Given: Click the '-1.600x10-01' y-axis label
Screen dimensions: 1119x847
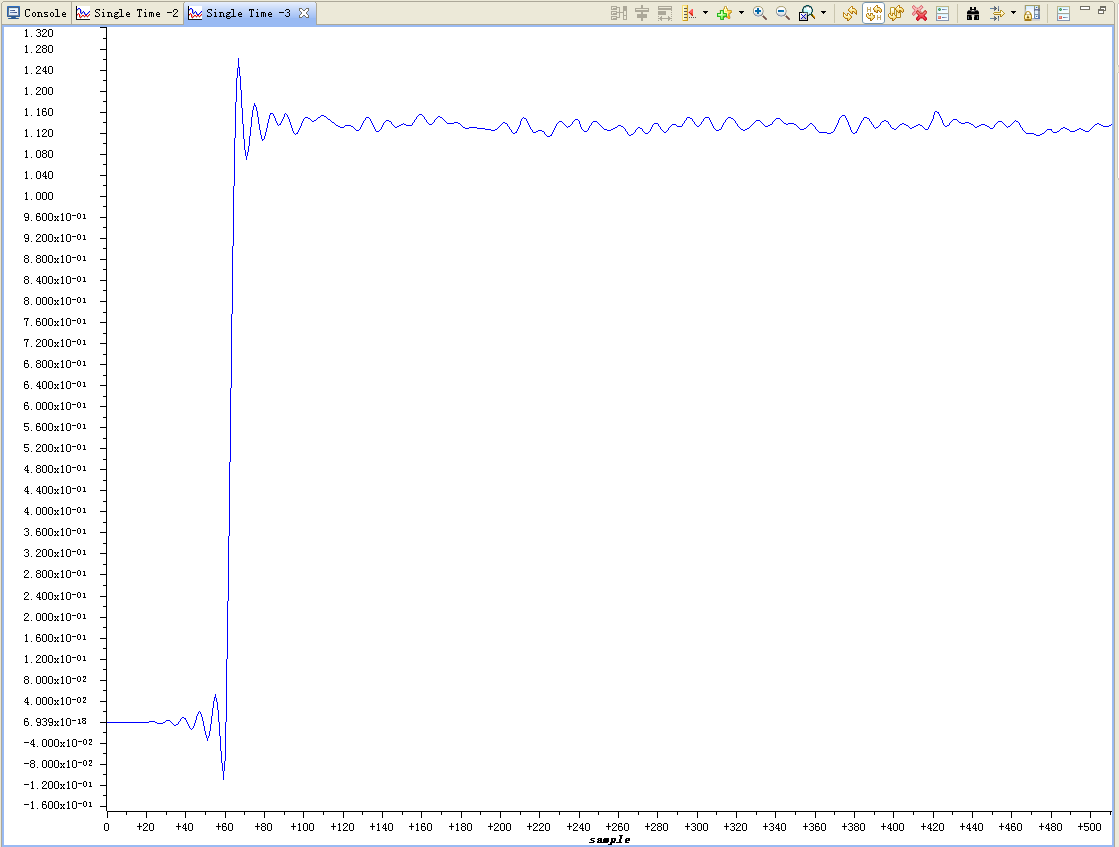Looking at the screenshot, I should [58, 805].
